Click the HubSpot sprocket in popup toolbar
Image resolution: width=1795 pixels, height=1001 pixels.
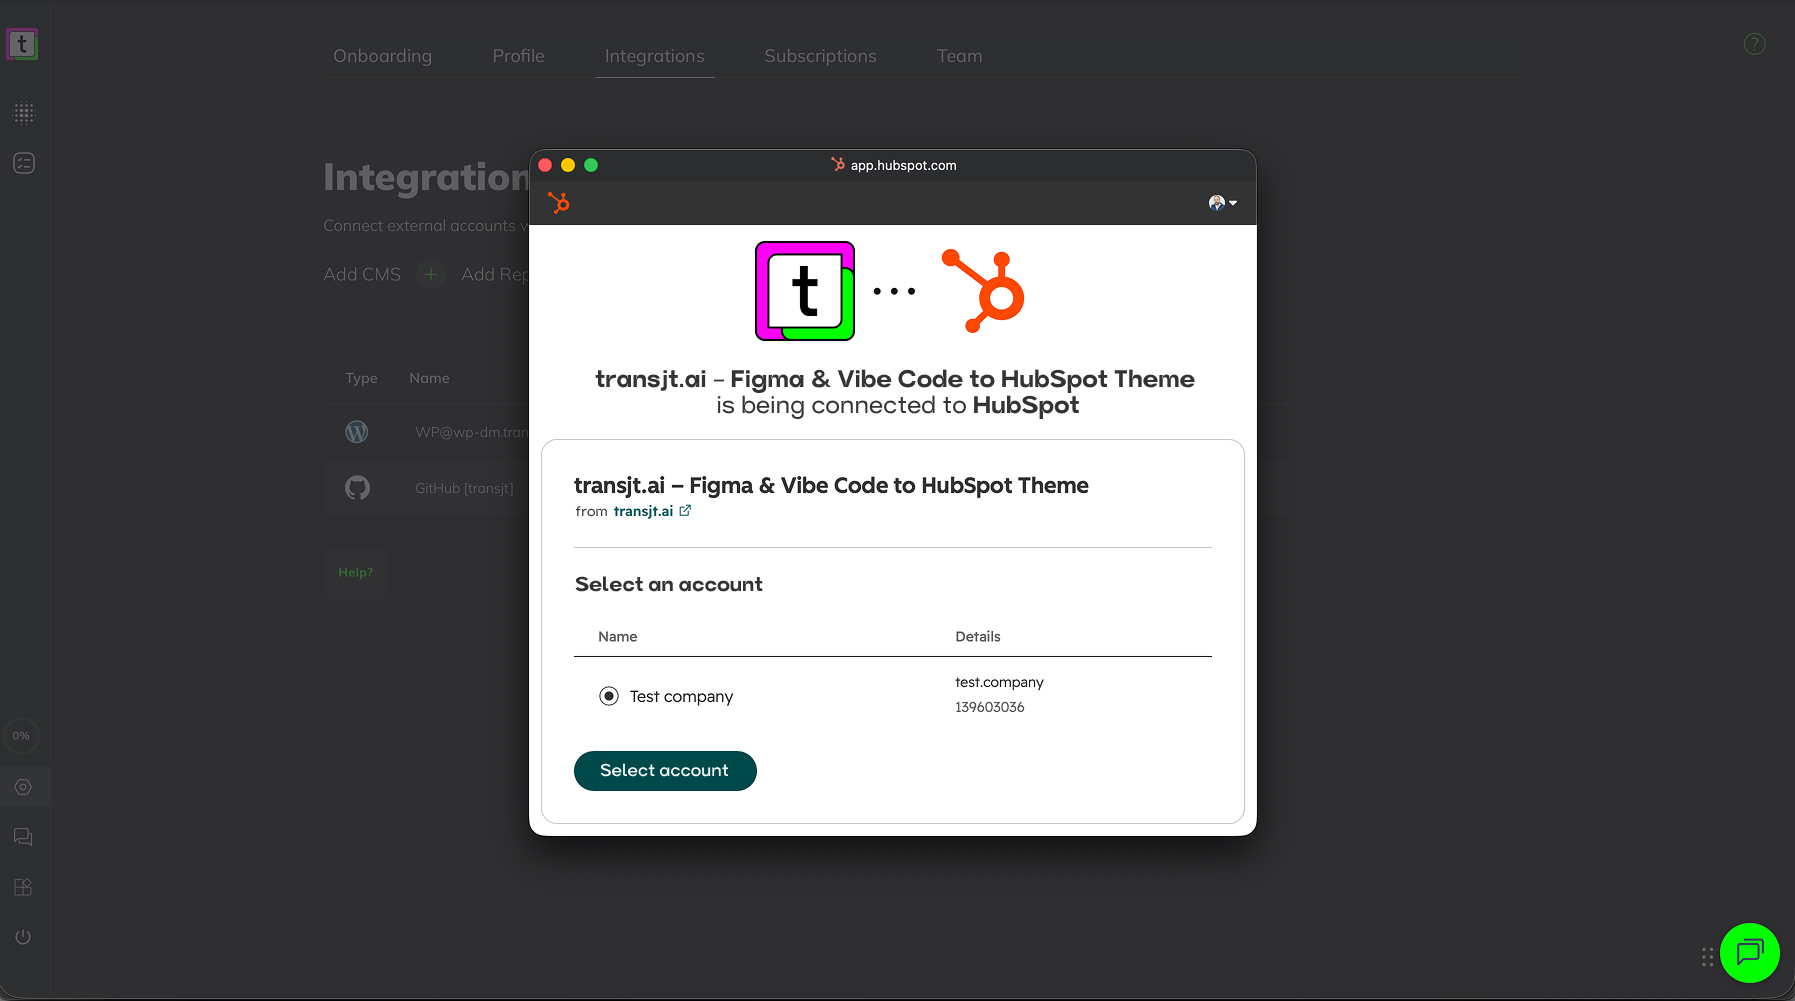click(559, 203)
